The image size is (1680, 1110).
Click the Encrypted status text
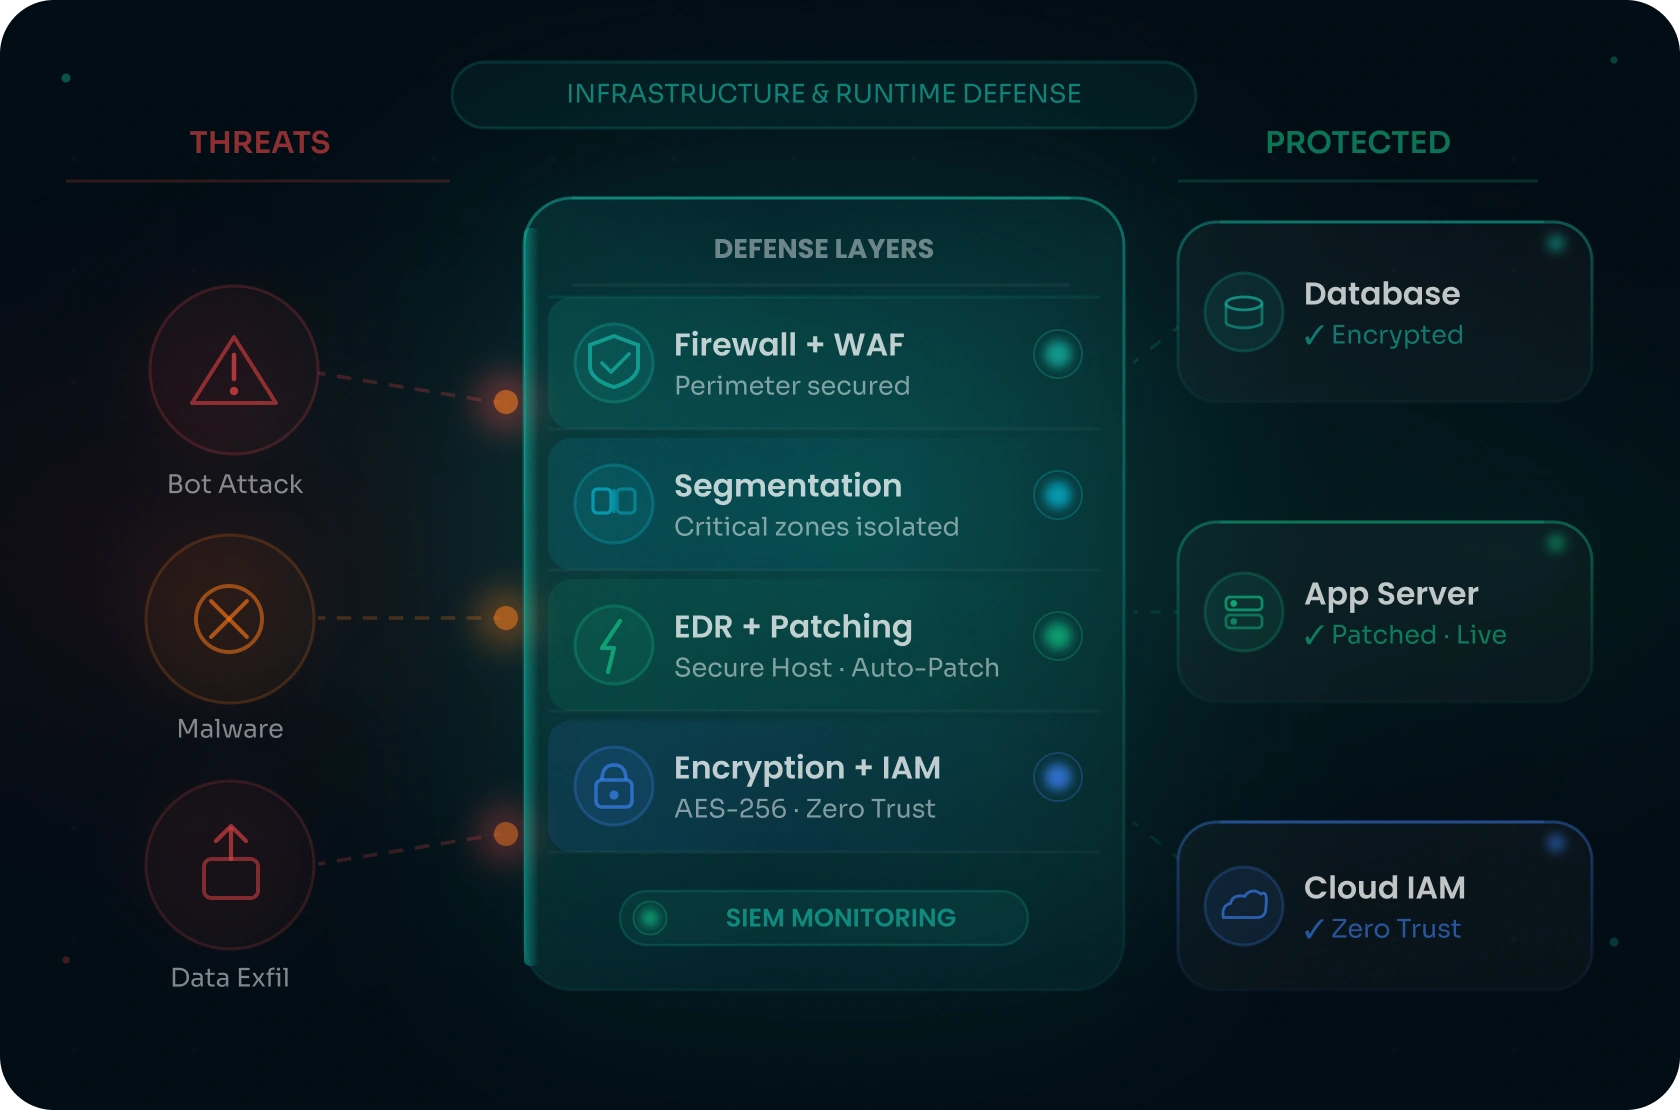click(1384, 335)
